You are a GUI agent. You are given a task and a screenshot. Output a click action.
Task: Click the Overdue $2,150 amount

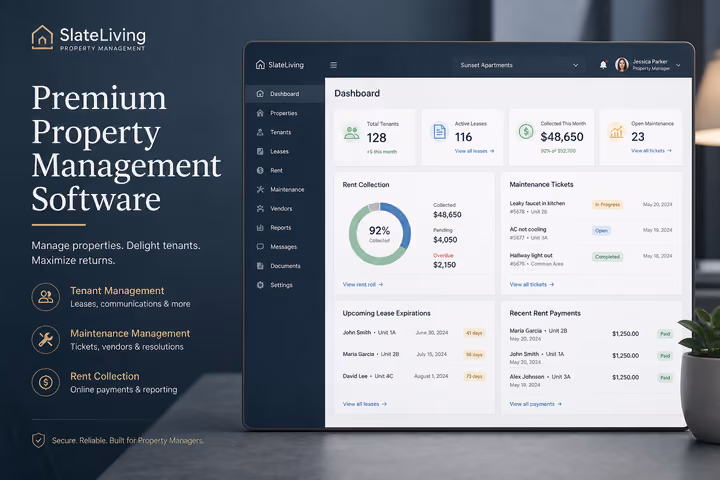pos(444,265)
